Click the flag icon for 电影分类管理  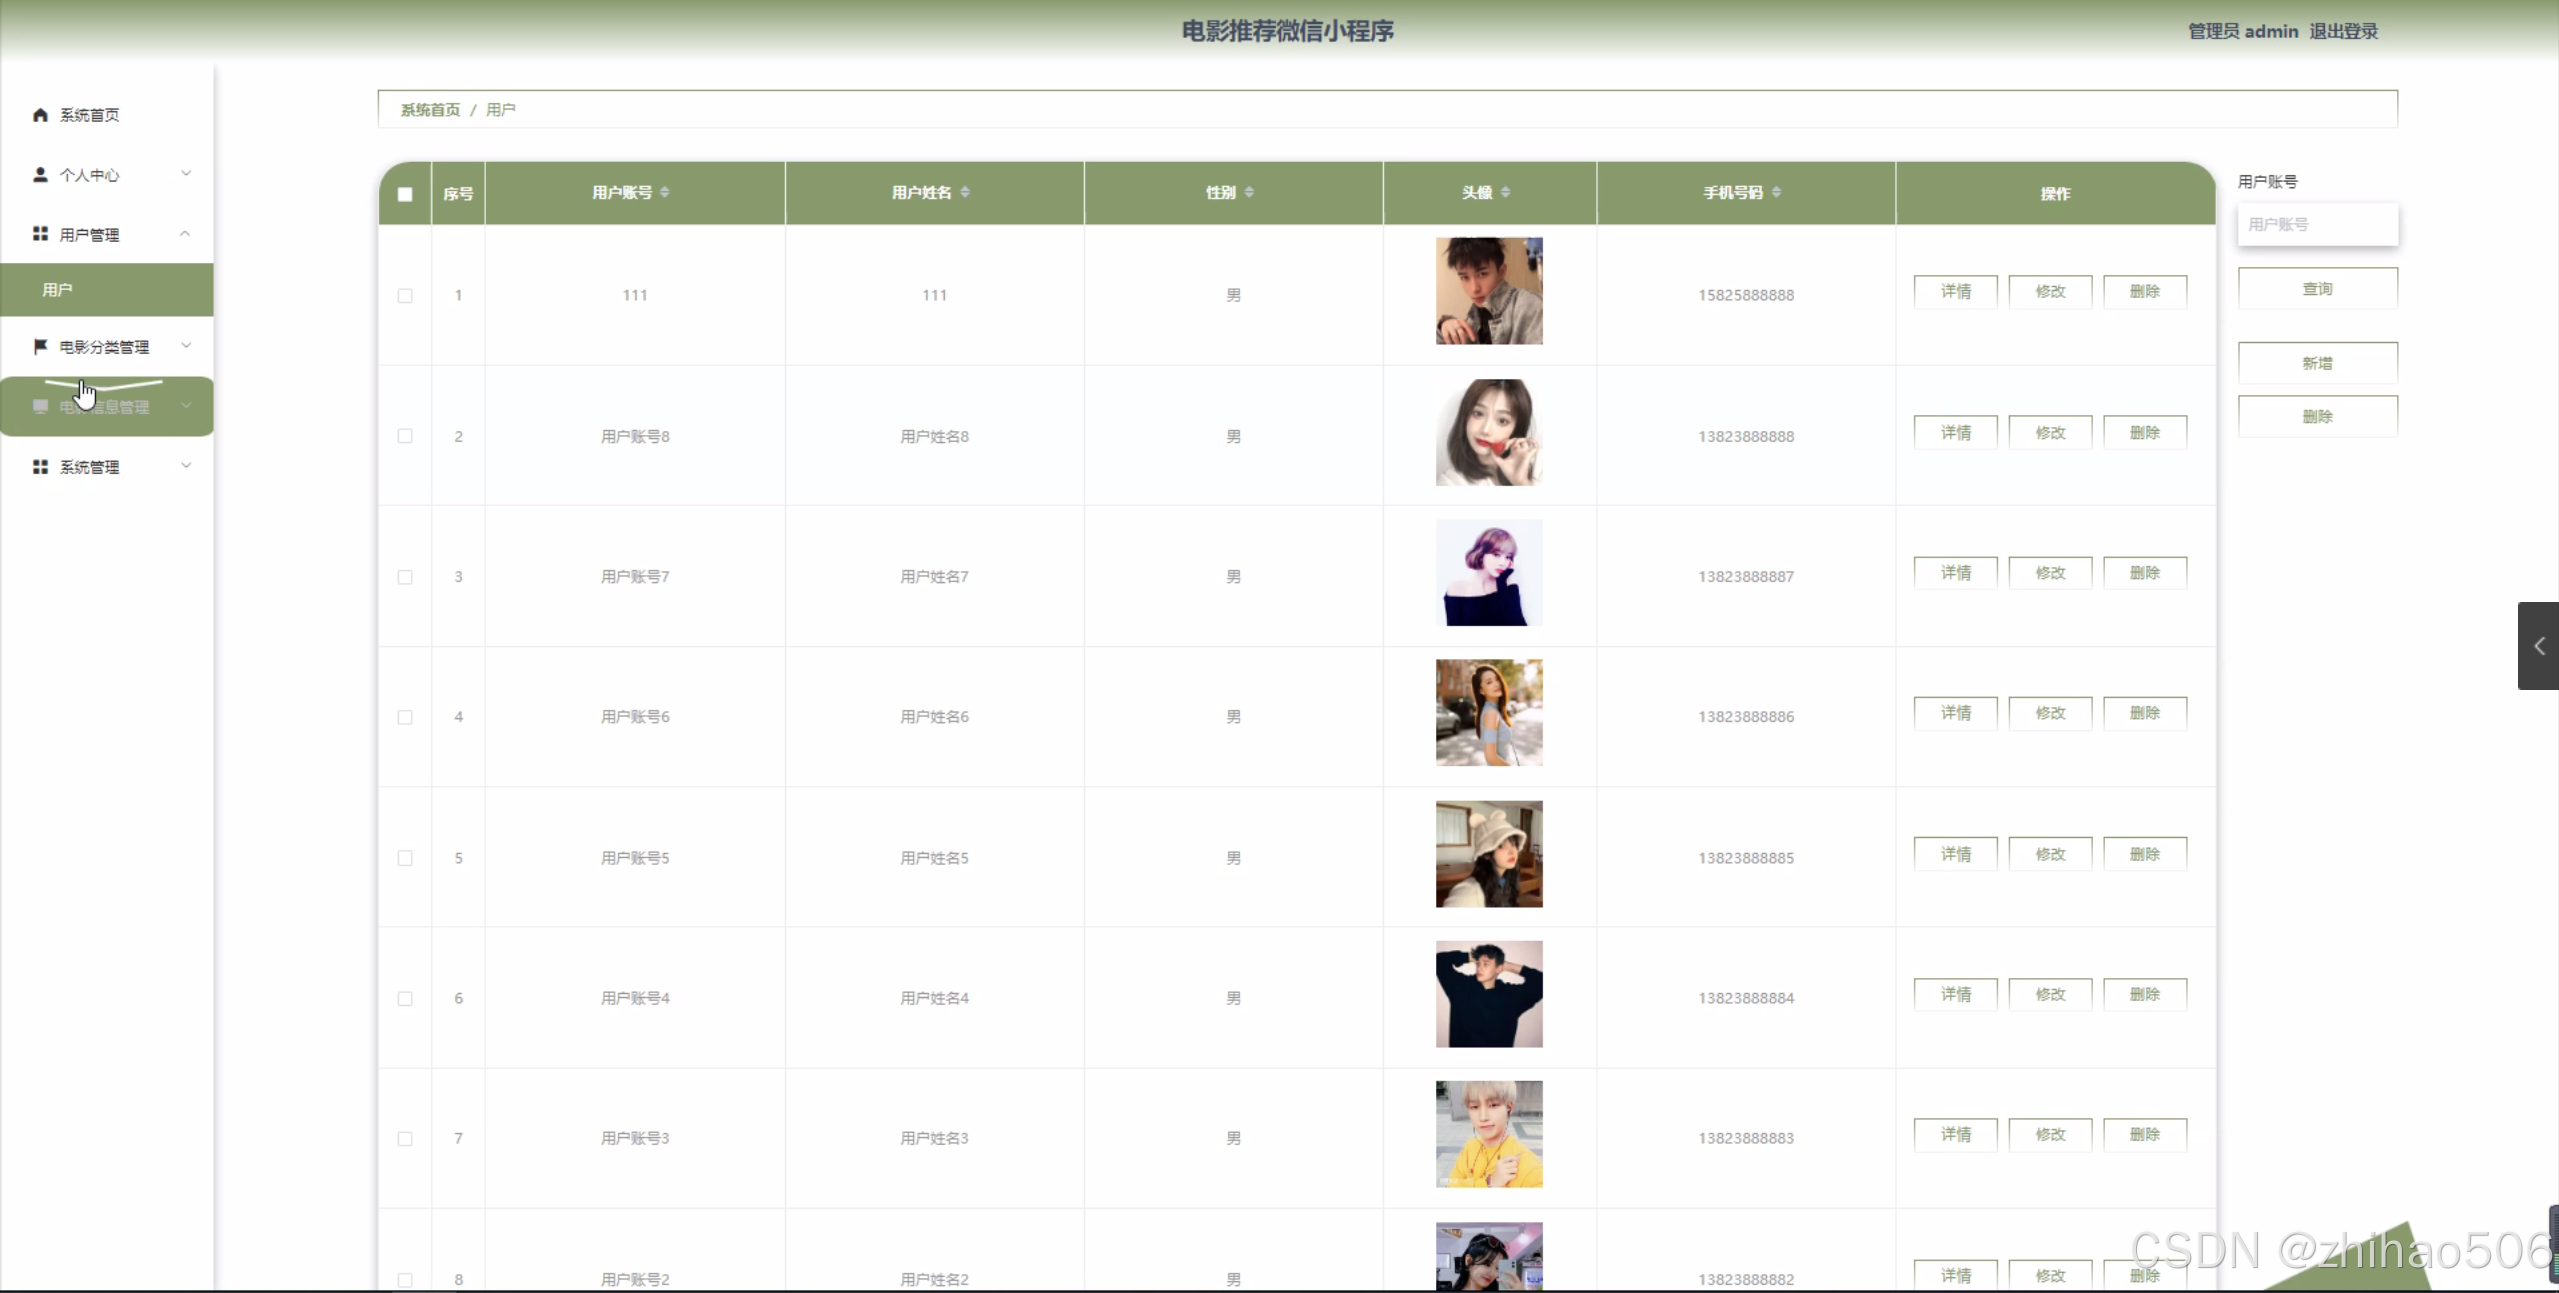click(x=40, y=347)
